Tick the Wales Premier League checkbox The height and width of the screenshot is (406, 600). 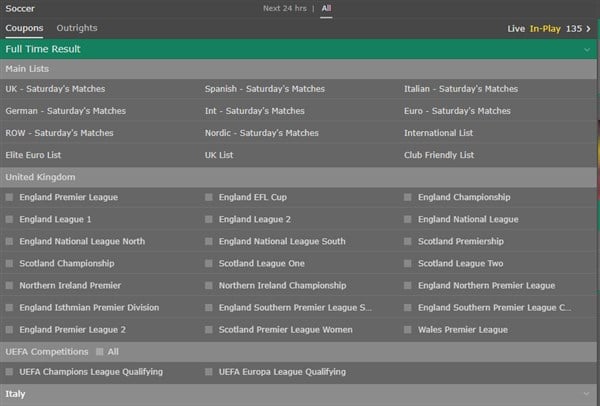point(408,329)
